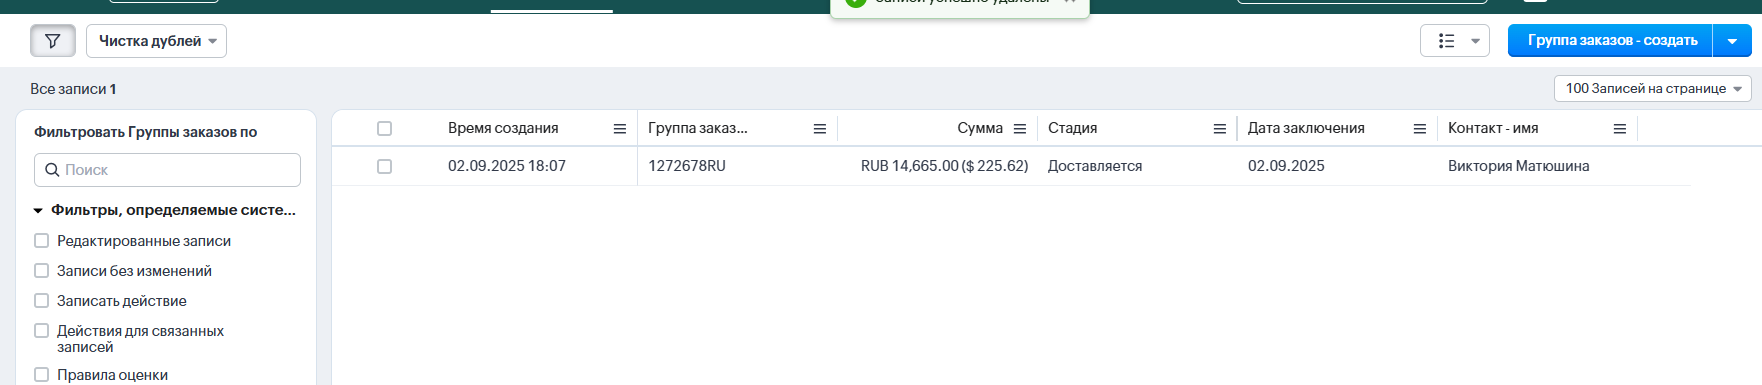The height and width of the screenshot is (385, 1762).
Task: Open column menu for Сумма
Action: tap(1020, 129)
